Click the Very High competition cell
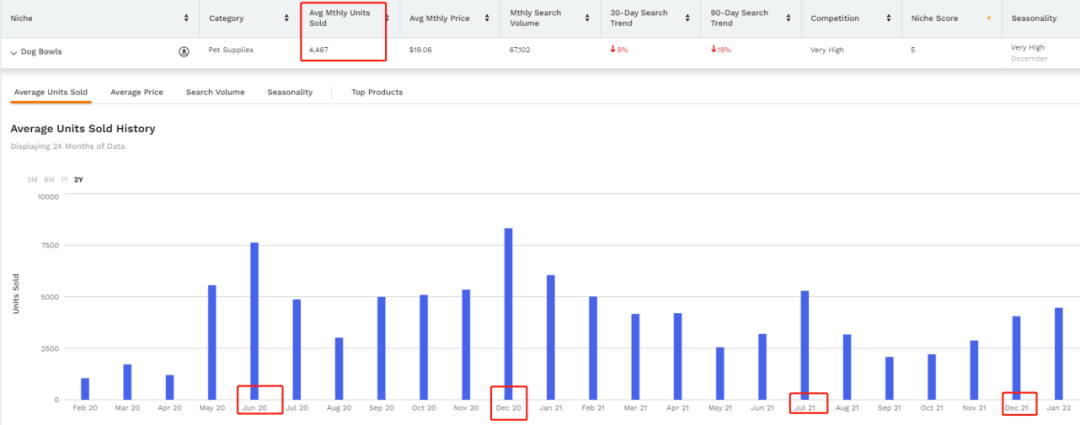1080x425 pixels. 827,50
